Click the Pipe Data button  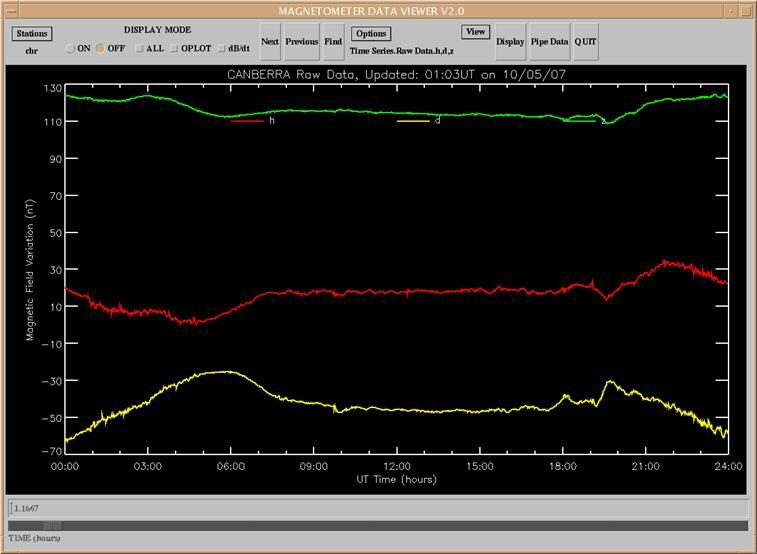coord(550,42)
